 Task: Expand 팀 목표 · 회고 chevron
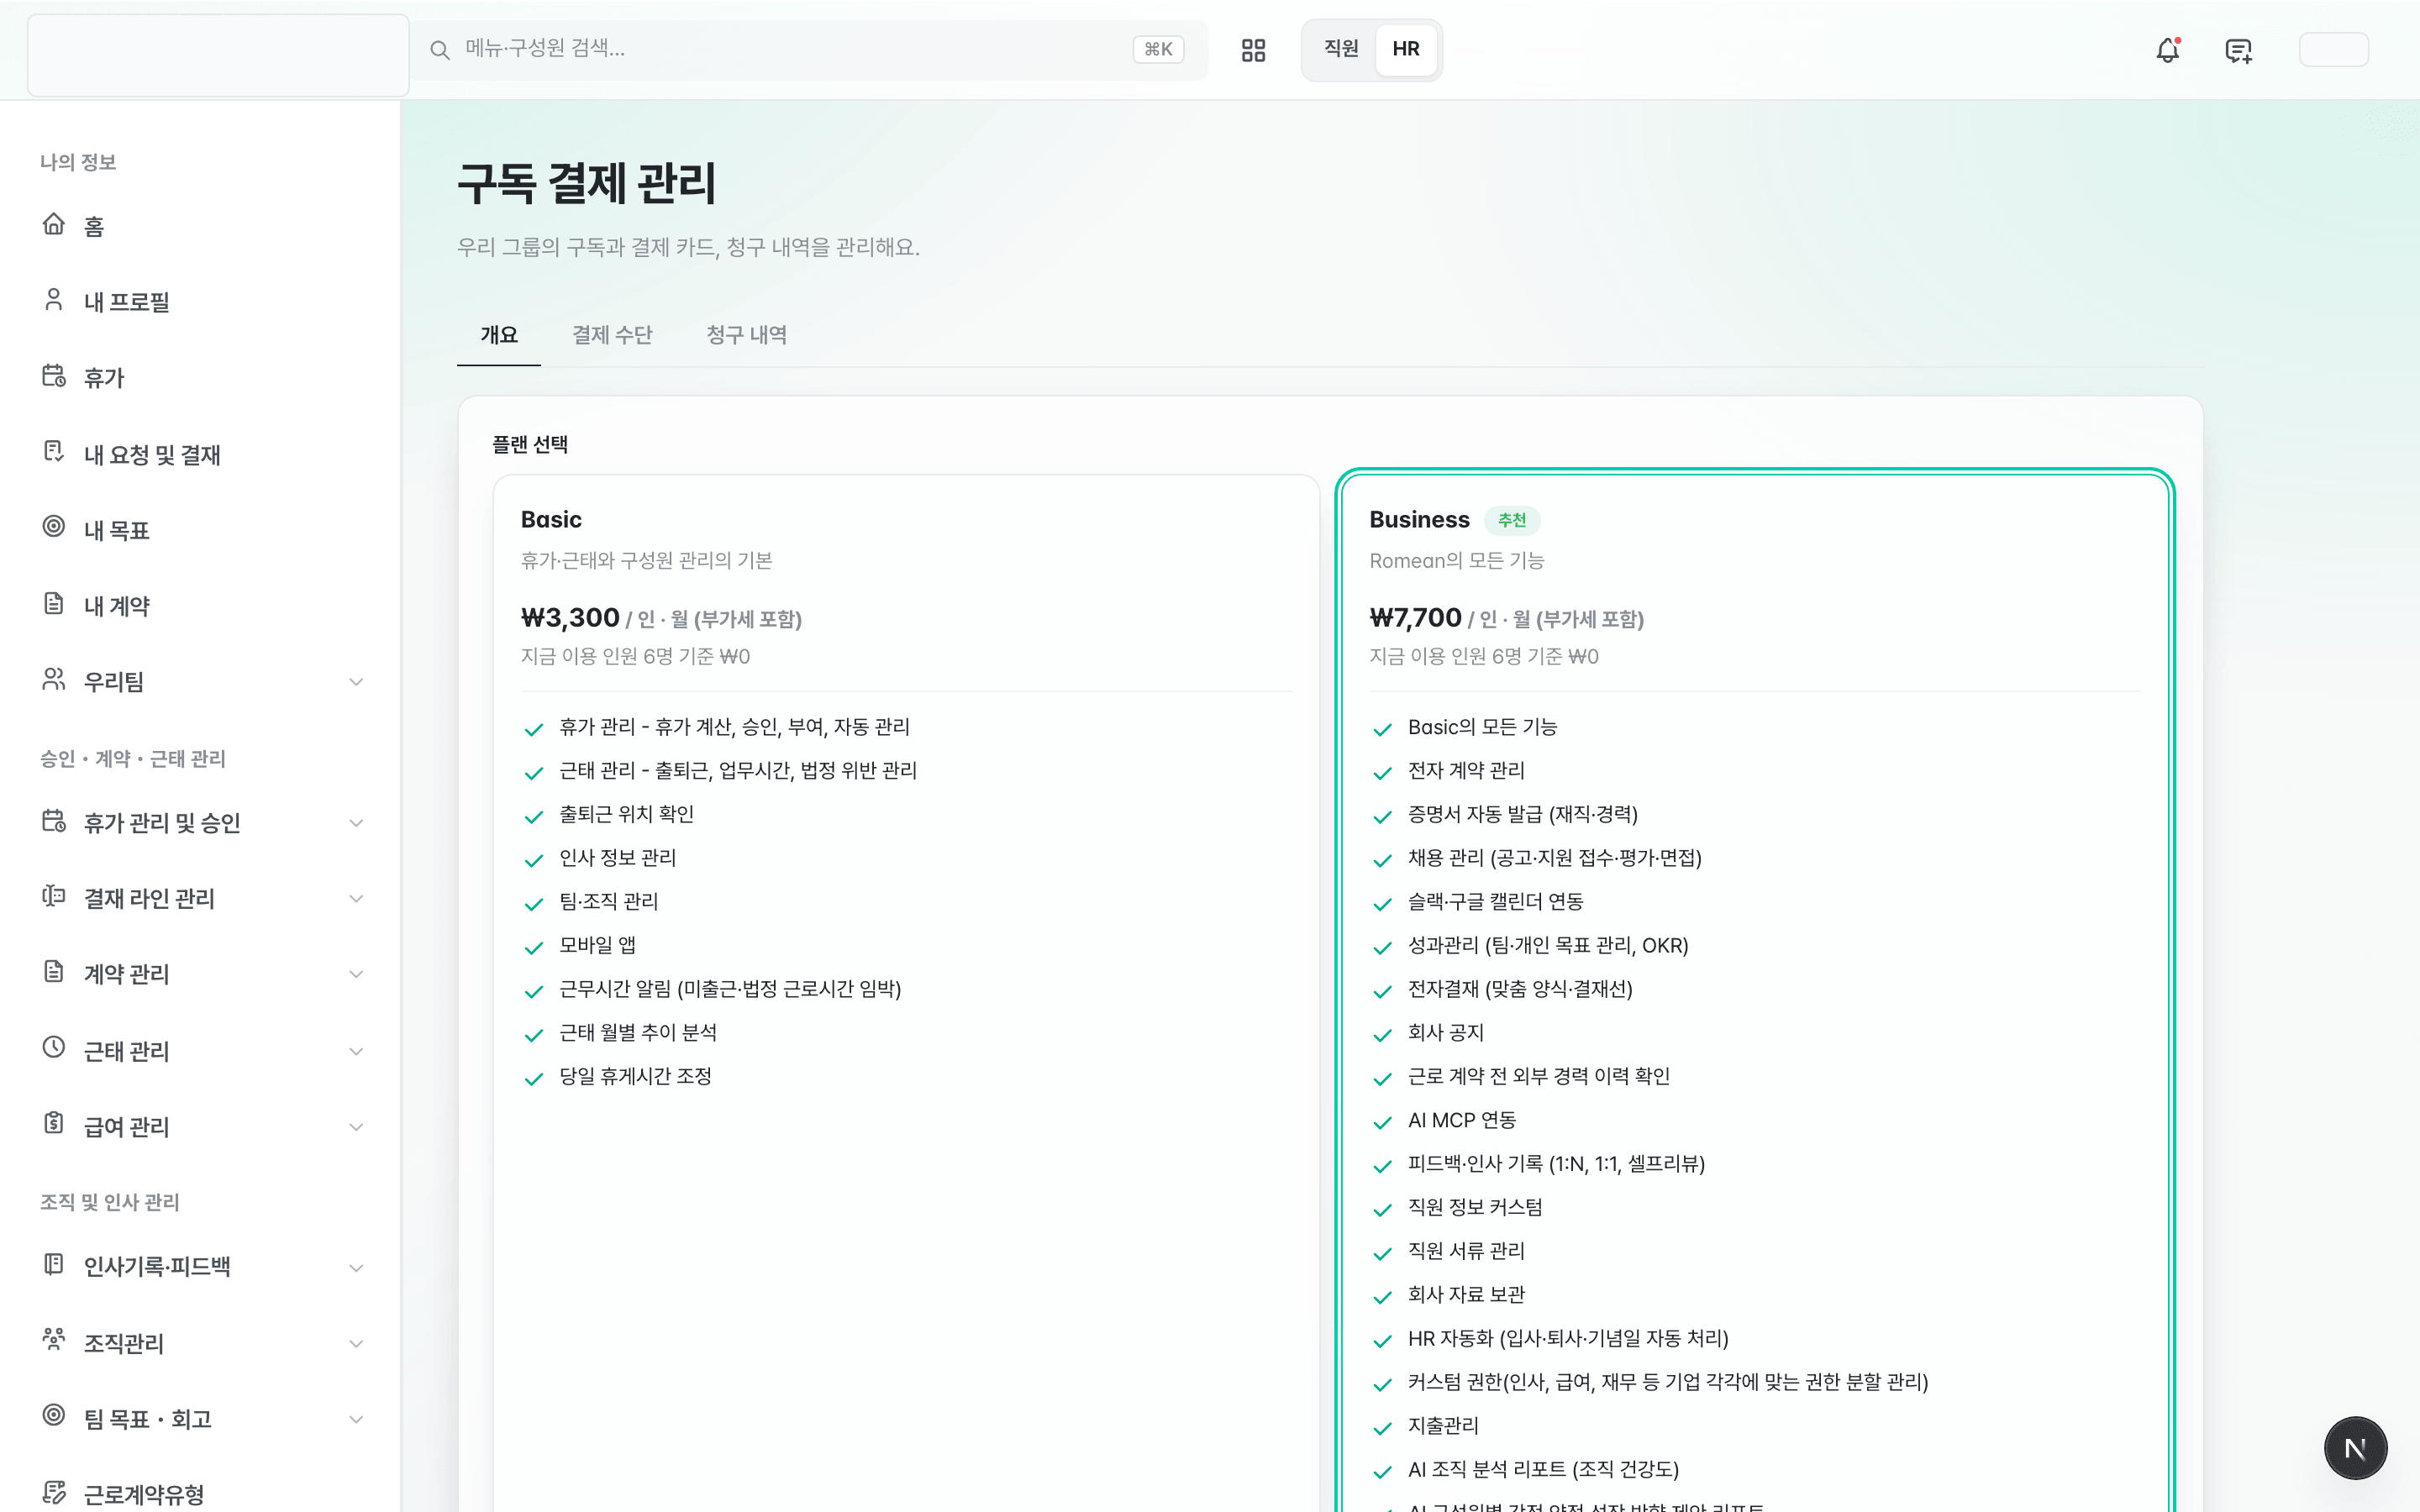pos(356,1419)
